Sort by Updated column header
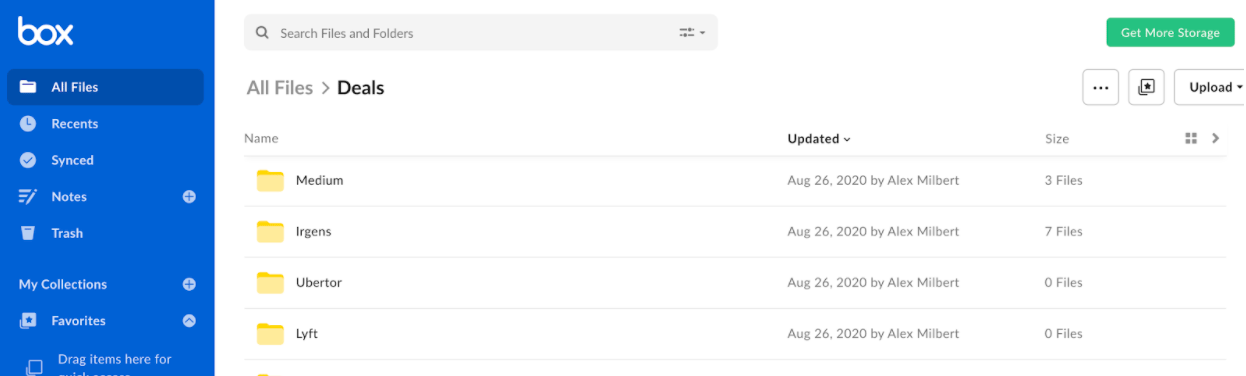 (819, 139)
